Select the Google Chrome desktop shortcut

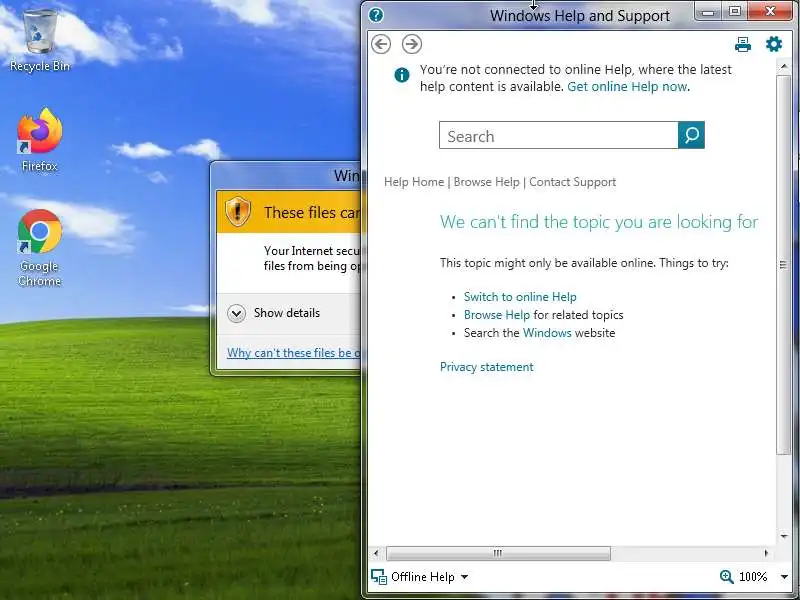[x=40, y=248]
